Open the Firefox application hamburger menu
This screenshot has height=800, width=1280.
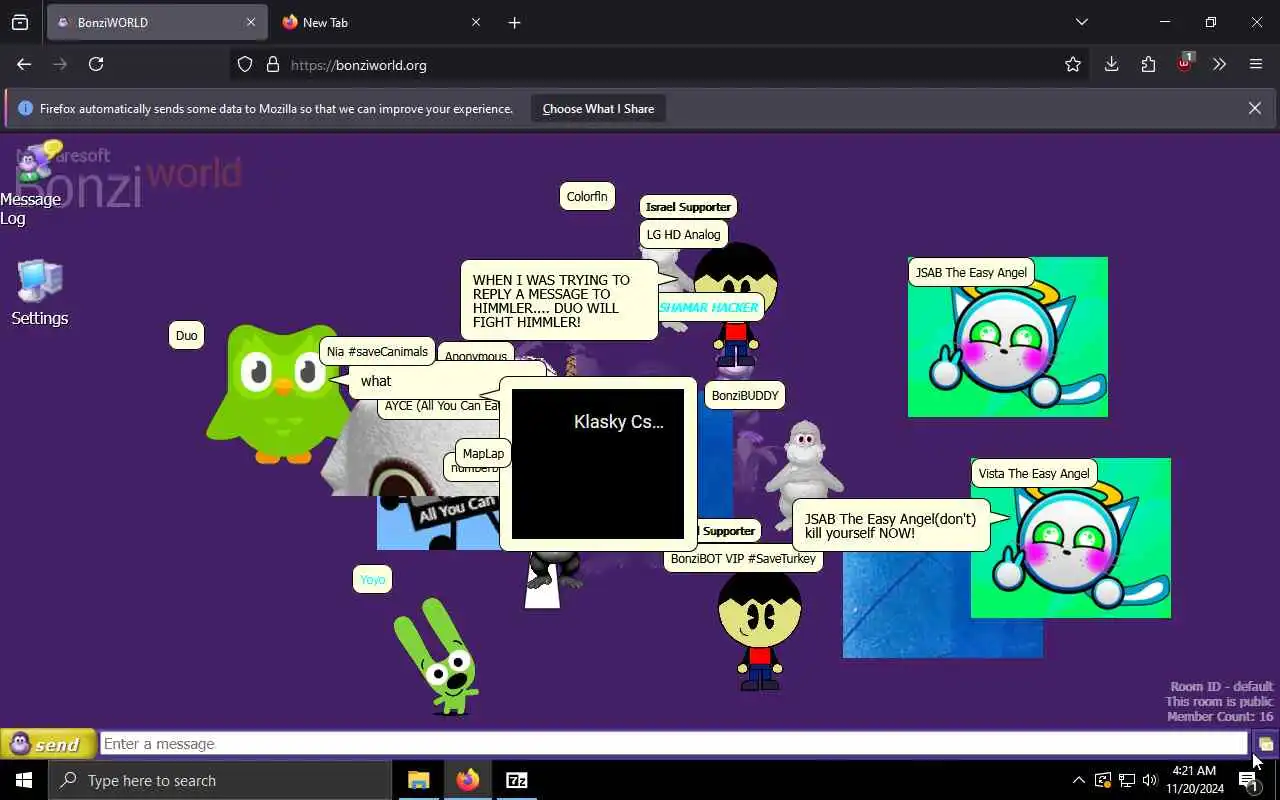click(x=1256, y=64)
